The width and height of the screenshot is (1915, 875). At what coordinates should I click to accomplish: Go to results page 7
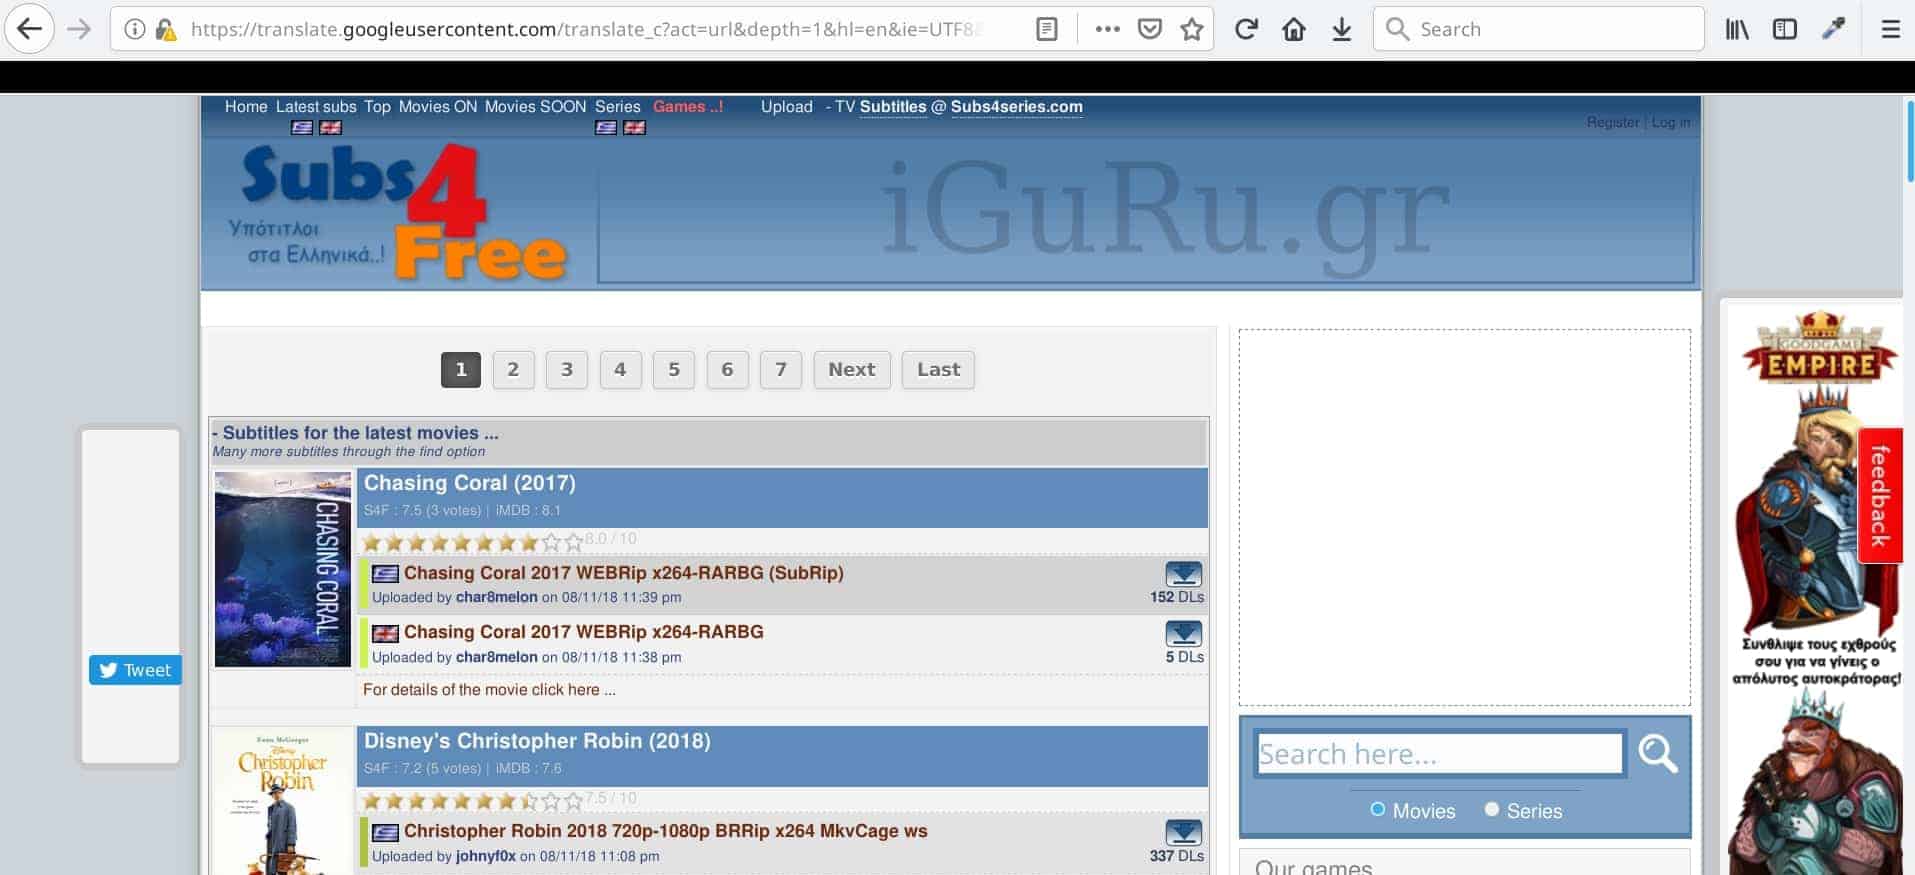point(781,370)
